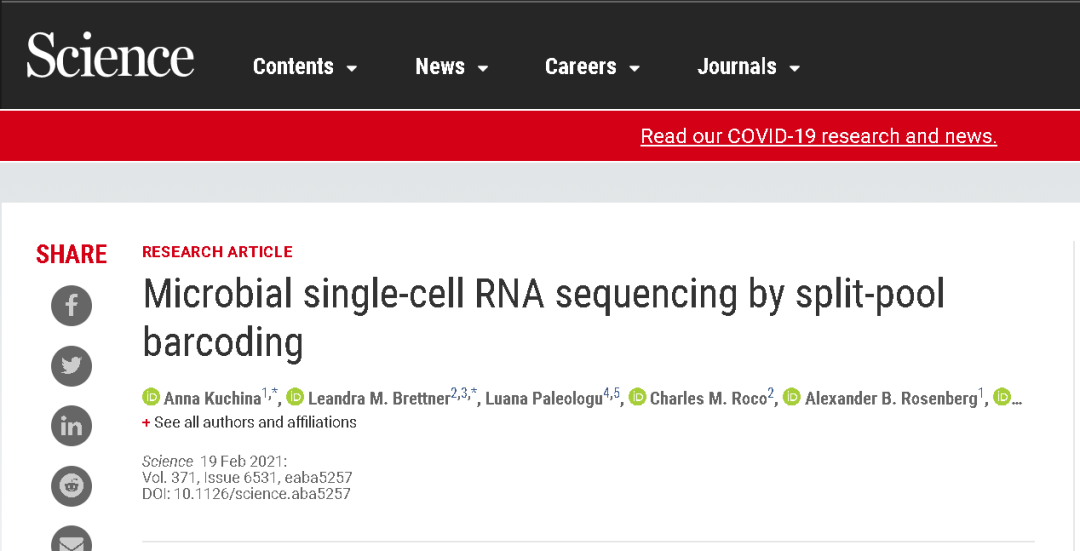Open Leandra M. Brettner's ORCID icon
This screenshot has width=1080, height=551.
pyautogui.click(x=295, y=397)
